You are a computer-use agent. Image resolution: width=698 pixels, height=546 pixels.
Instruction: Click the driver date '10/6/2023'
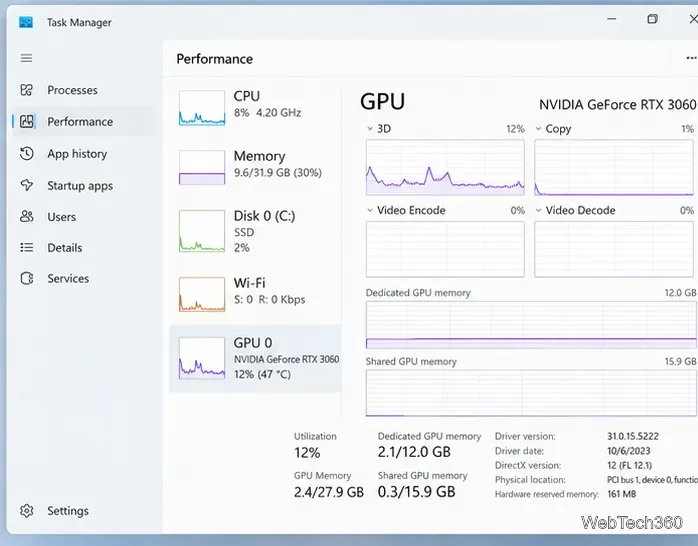coord(629,451)
